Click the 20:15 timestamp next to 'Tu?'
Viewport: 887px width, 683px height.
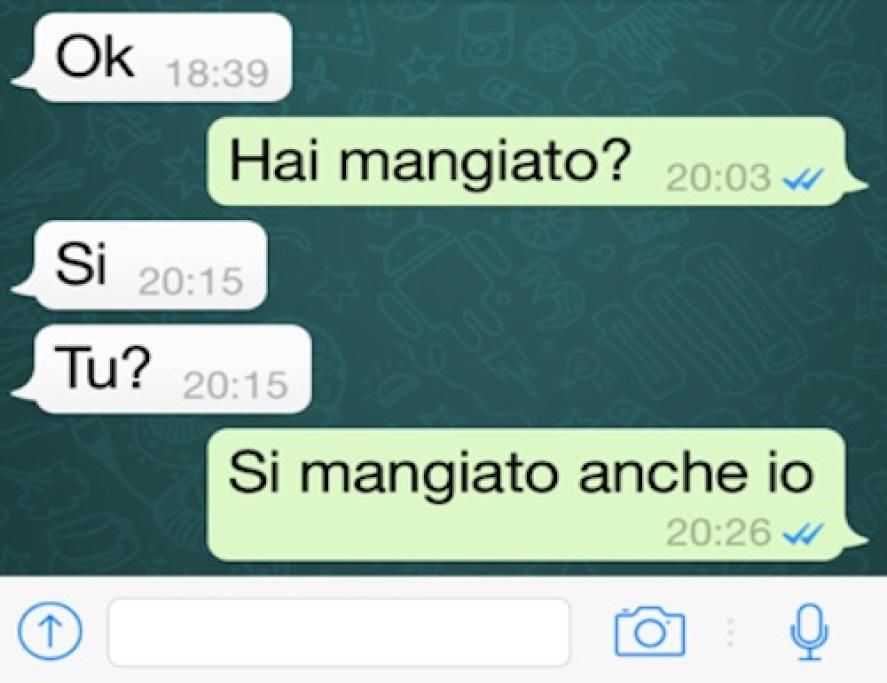pos(235,385)
